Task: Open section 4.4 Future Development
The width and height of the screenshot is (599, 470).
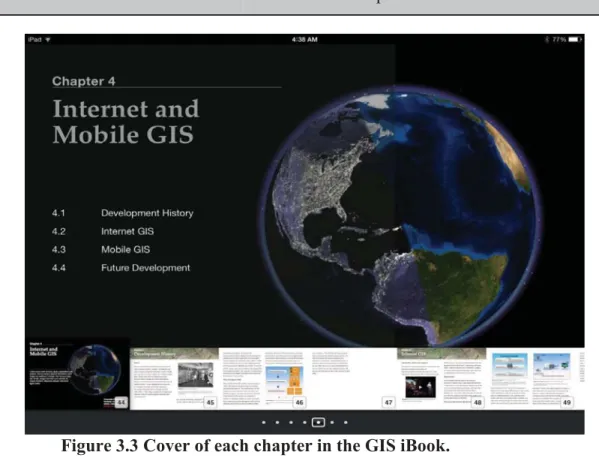Action: pos(121,268)
